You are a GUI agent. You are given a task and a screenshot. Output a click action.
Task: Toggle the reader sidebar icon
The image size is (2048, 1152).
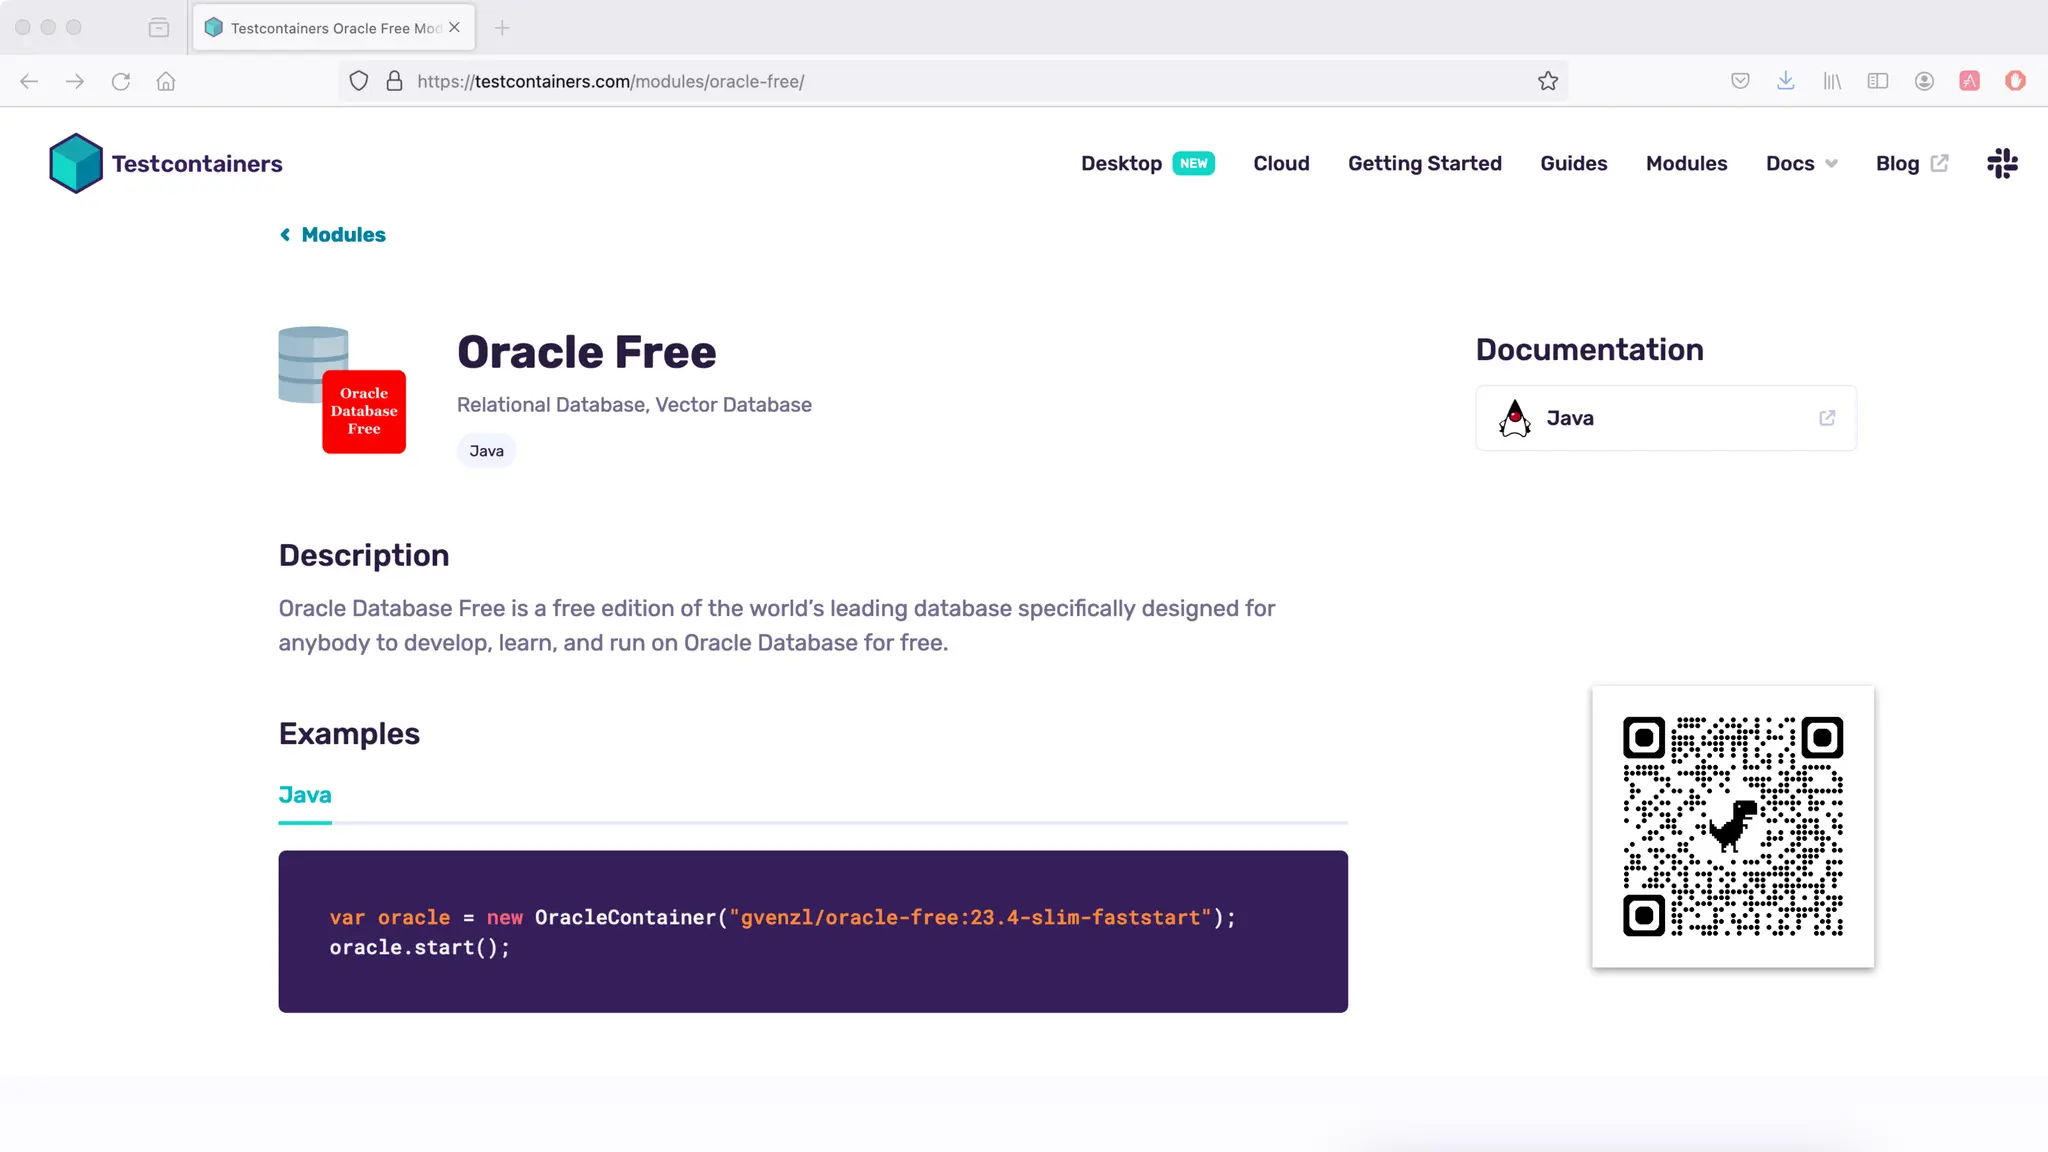1878,81
